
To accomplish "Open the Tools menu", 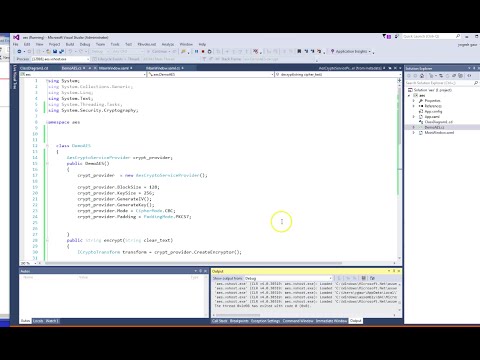I will (x=115, y=44).
